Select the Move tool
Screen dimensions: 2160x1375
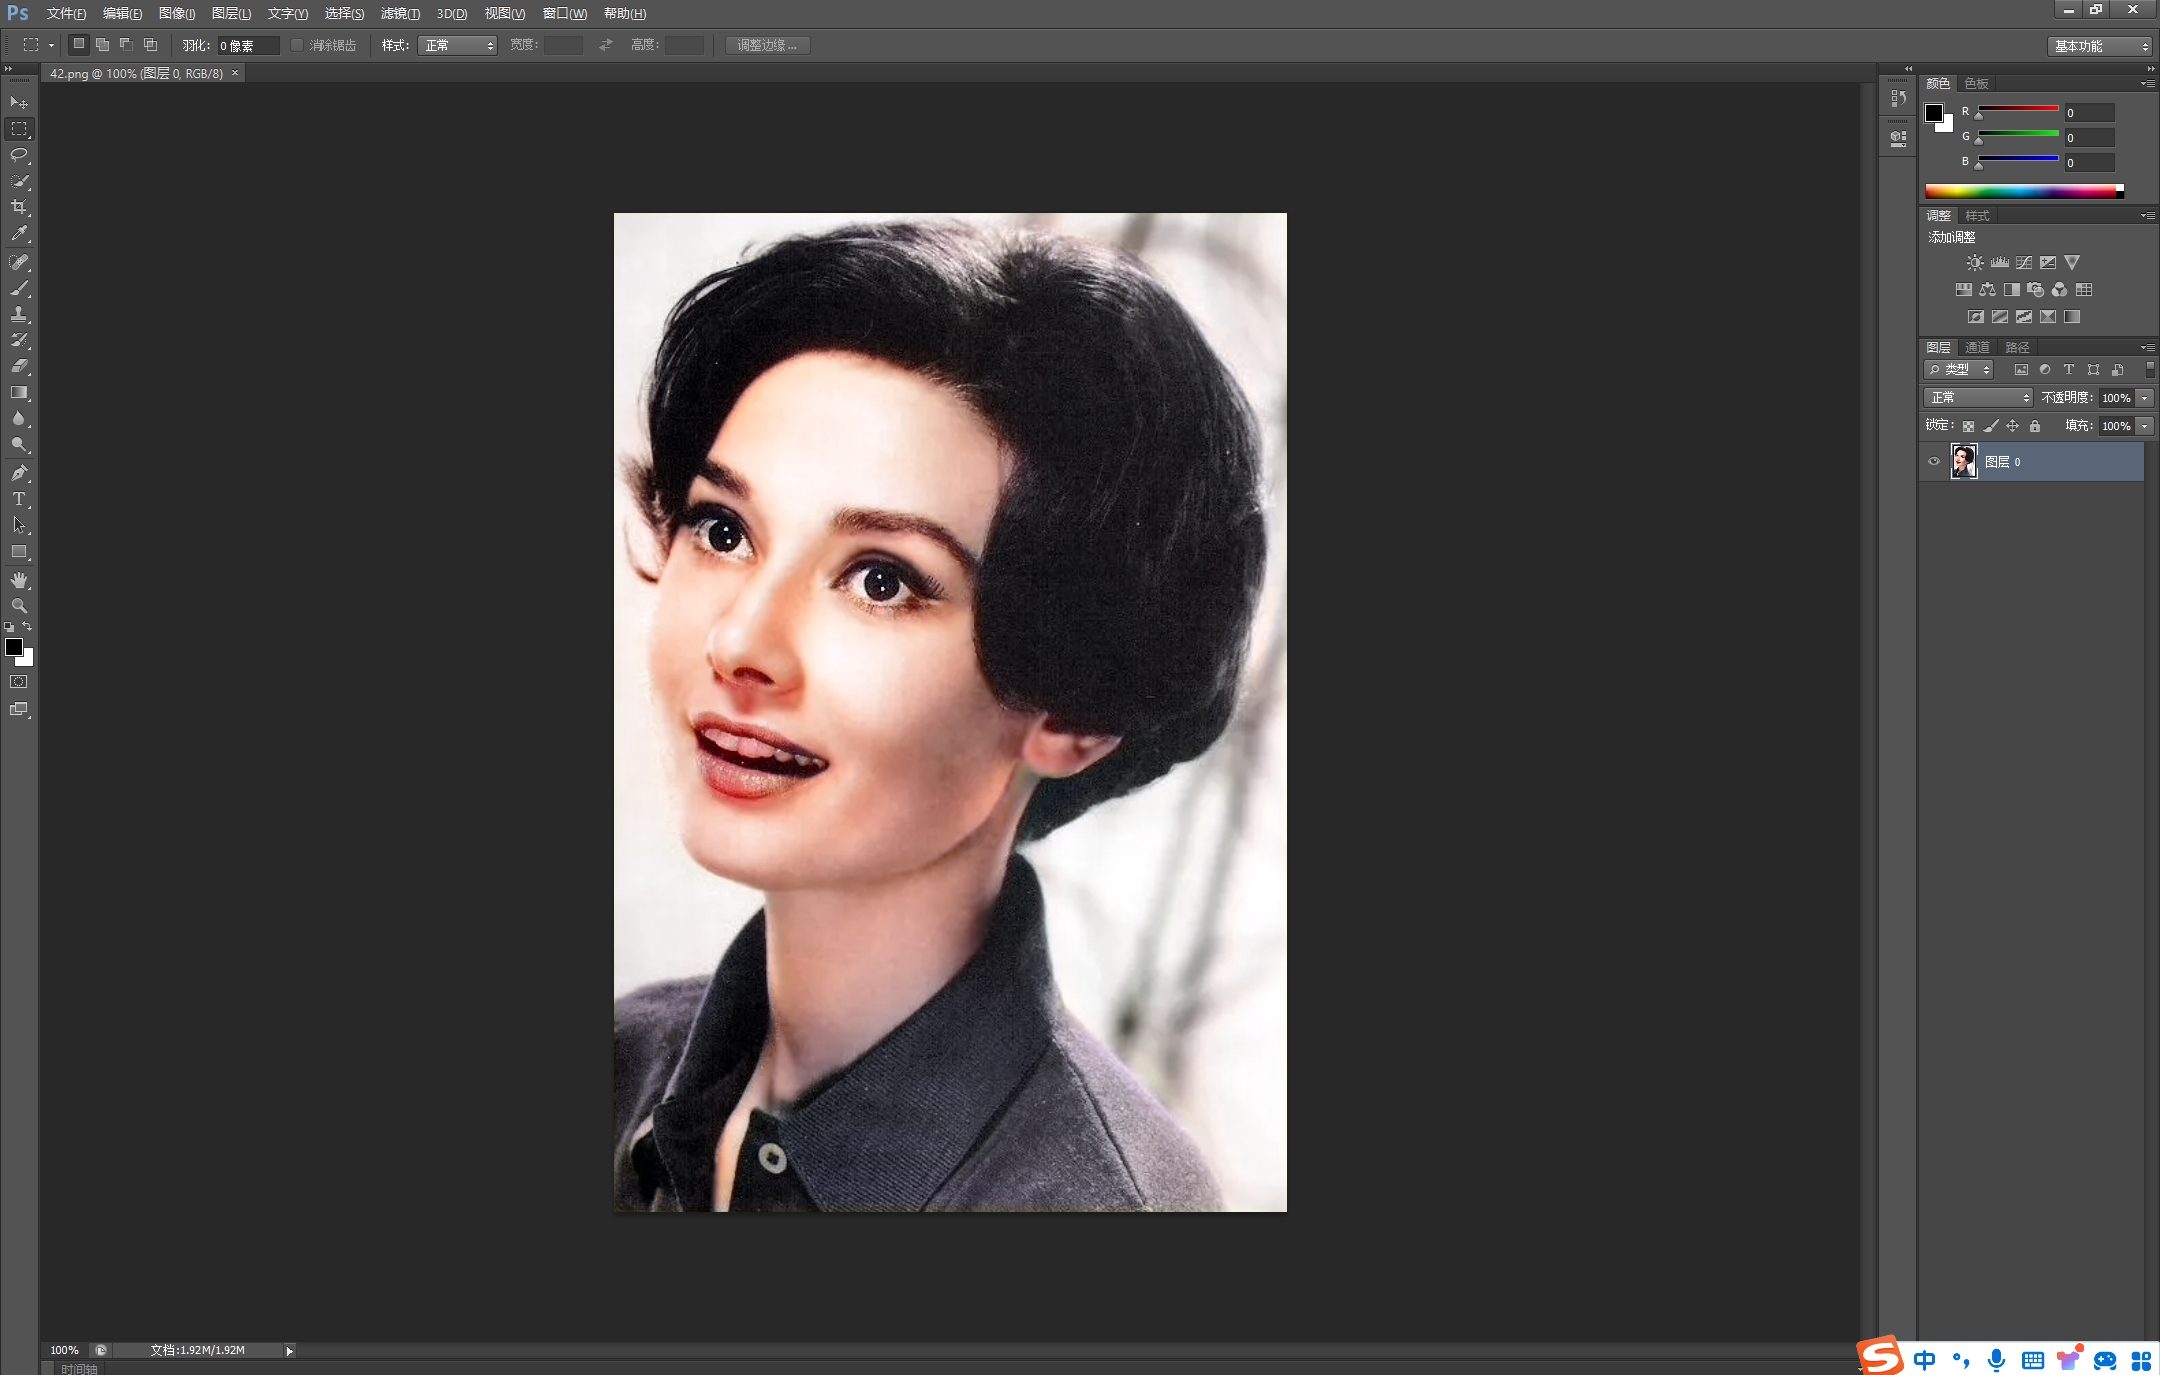coord(19,102)
